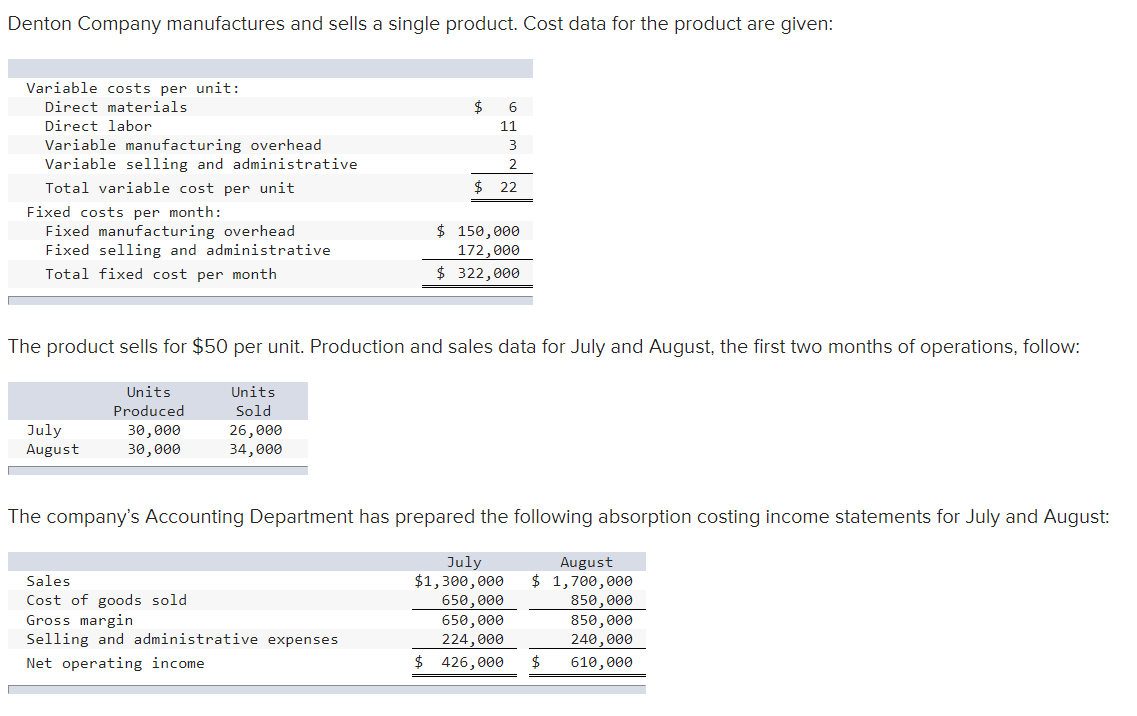The height and width of the screenshot is (716, 1137).
Task: Select July sales figure $1,300,000
Action: pyautogui.click(x=459, y=581)
